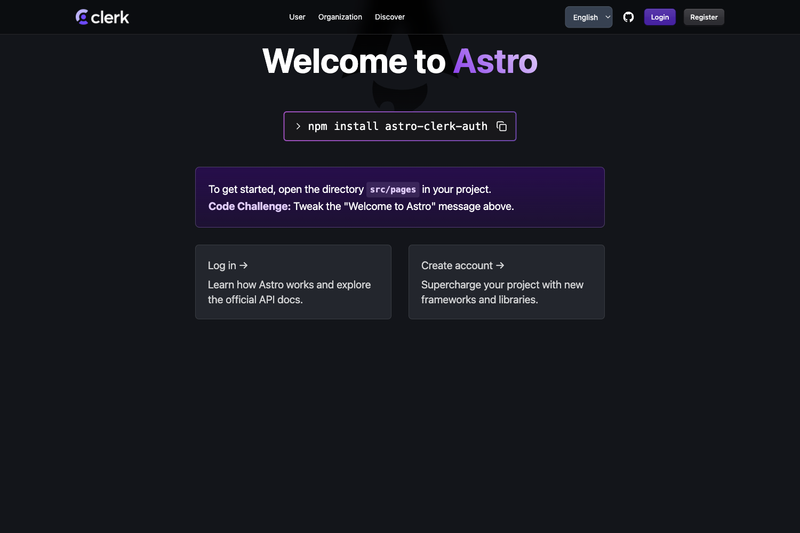Open the User menu item

click(297, 17)
